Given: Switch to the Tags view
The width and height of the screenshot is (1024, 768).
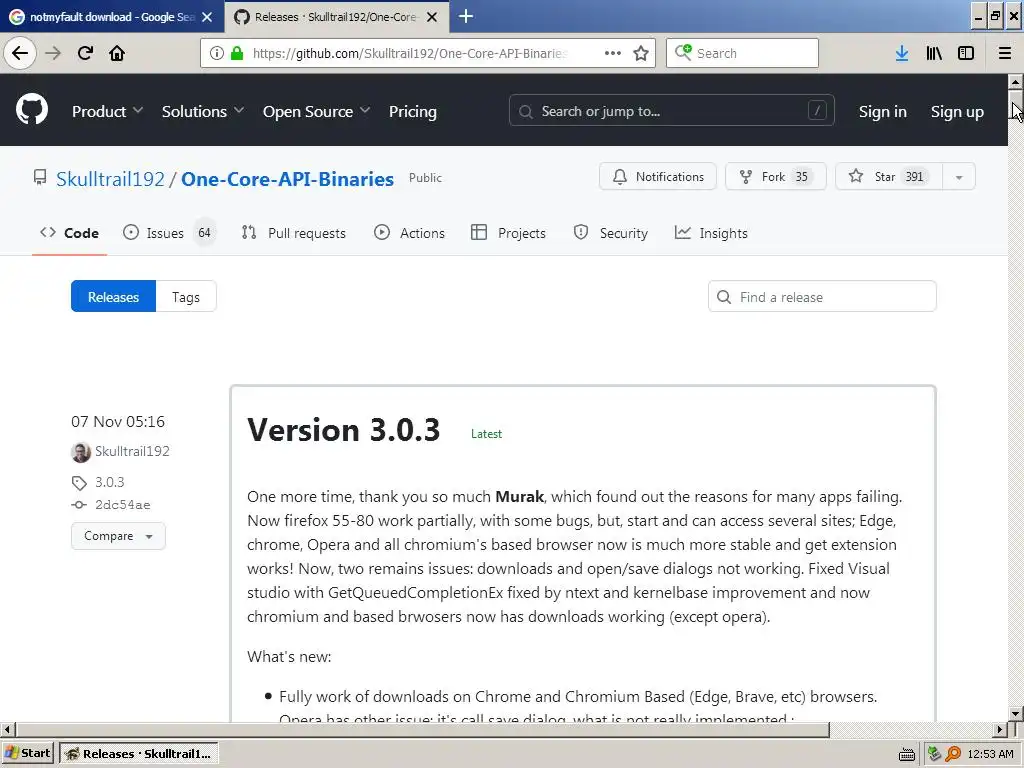Looking at the screenshot, I should tap(186, 296).
